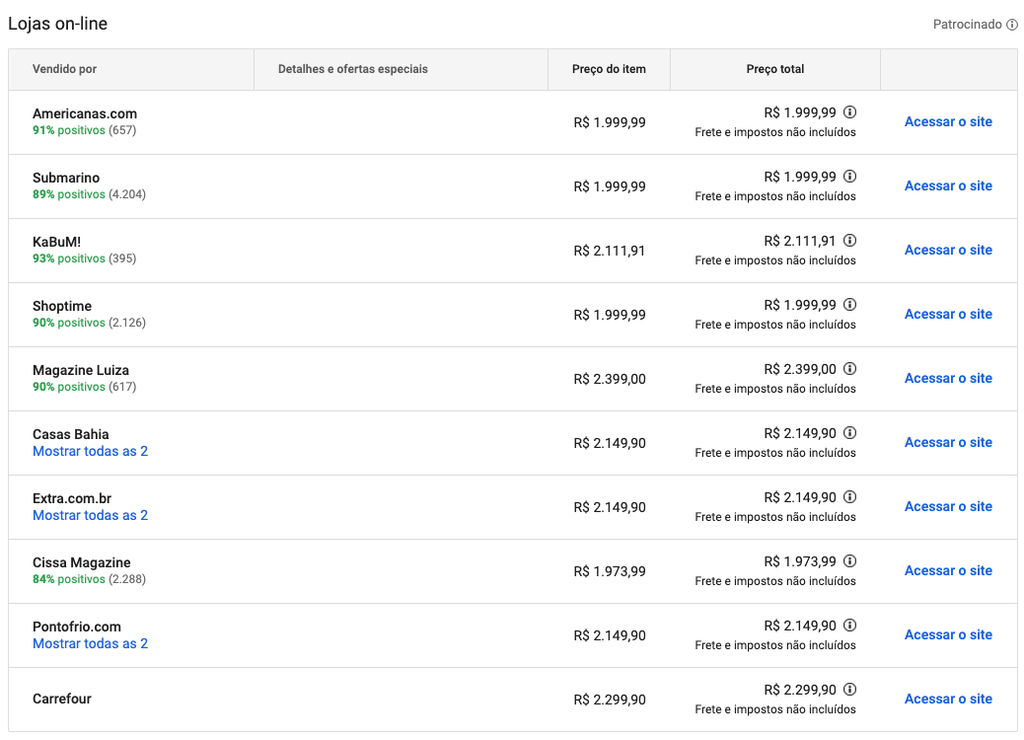Open info icon for Carrefour total price
Image resolution: width=1024 pixels, height=740 pixels.
(850, 689)
